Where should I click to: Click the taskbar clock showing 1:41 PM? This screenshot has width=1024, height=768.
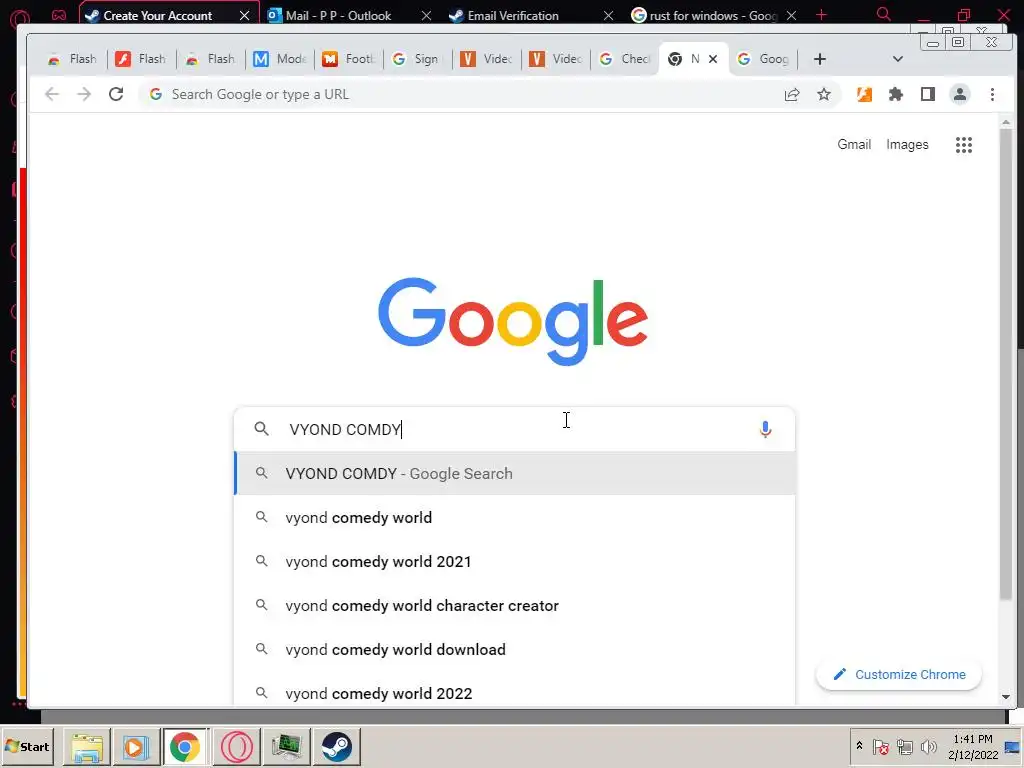(972, 746)
